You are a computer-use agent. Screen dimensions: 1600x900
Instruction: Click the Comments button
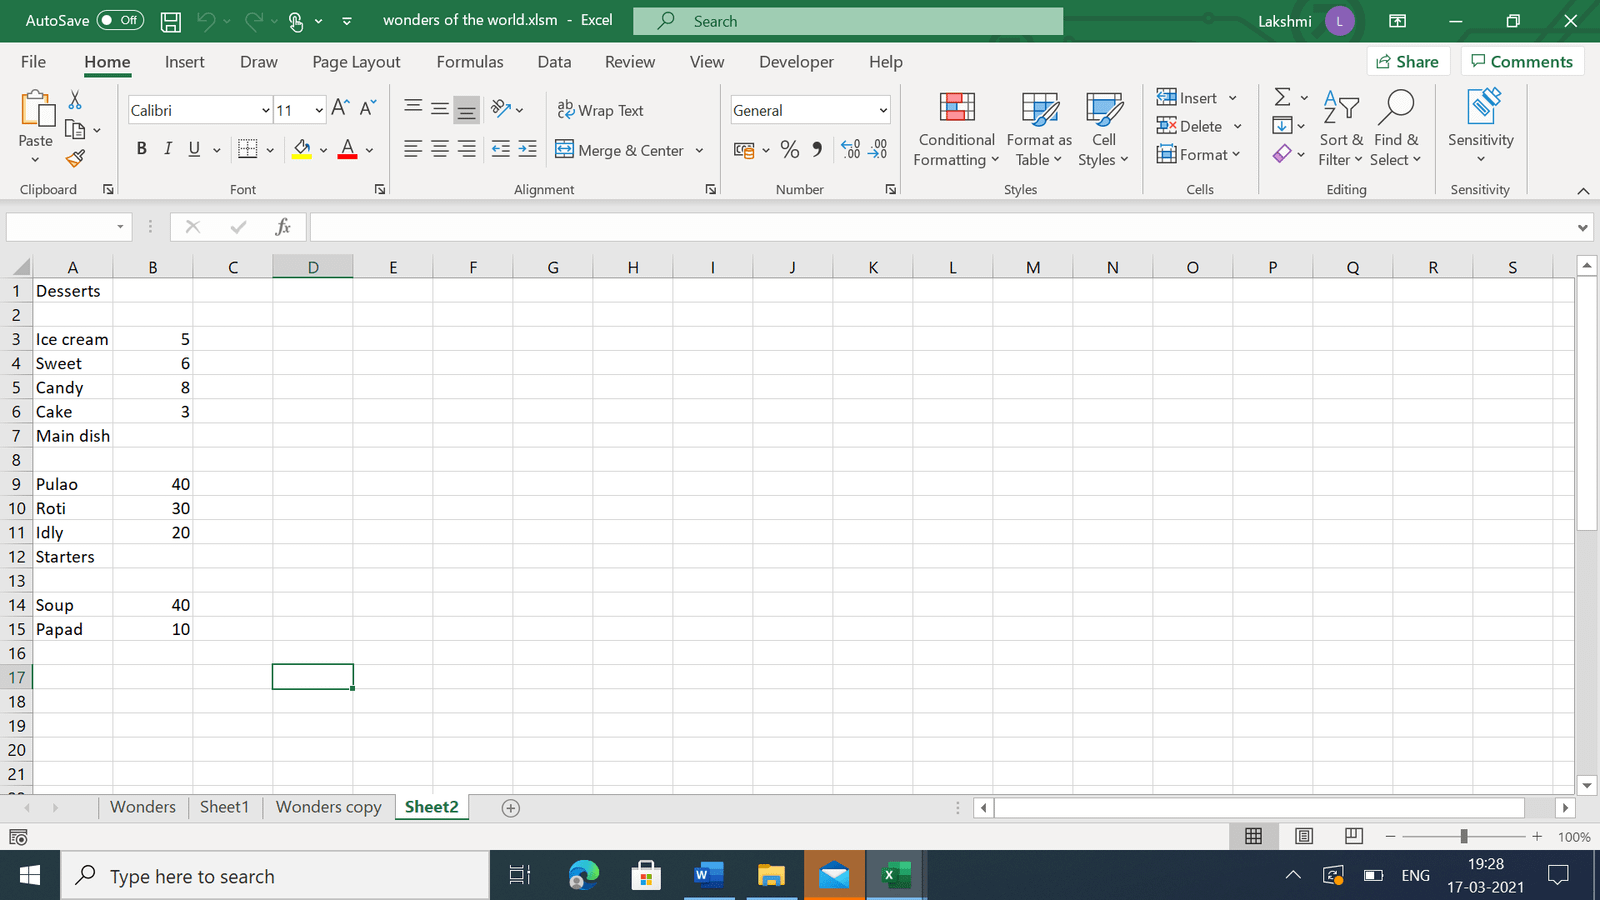point(1522,61)
